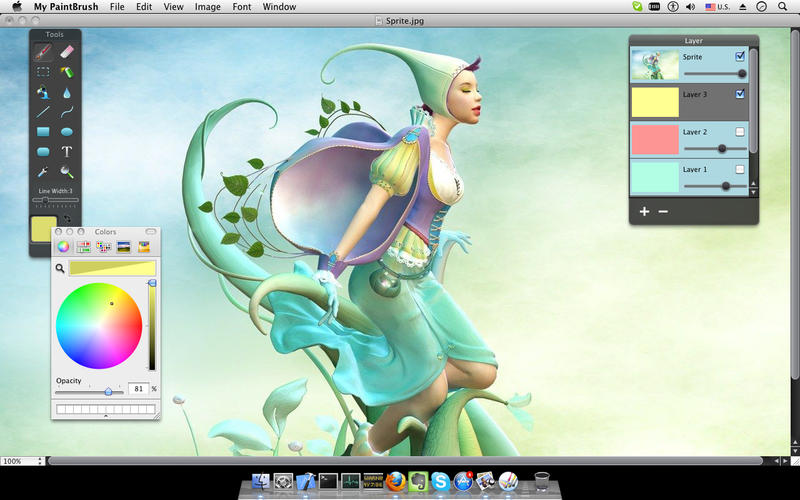Expand the color swatch drawer in Colors panel
The image size is (800, 500).
coord(105,416)
